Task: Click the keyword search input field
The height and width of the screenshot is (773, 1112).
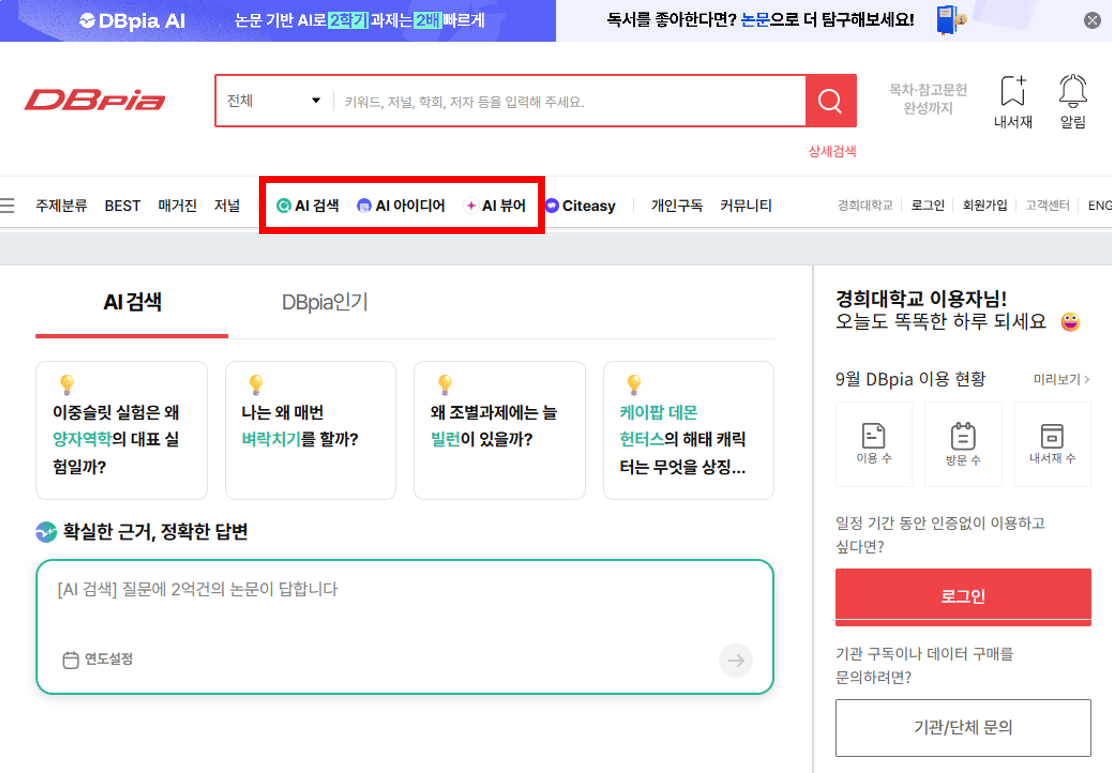Action: (x=568, y=101)
